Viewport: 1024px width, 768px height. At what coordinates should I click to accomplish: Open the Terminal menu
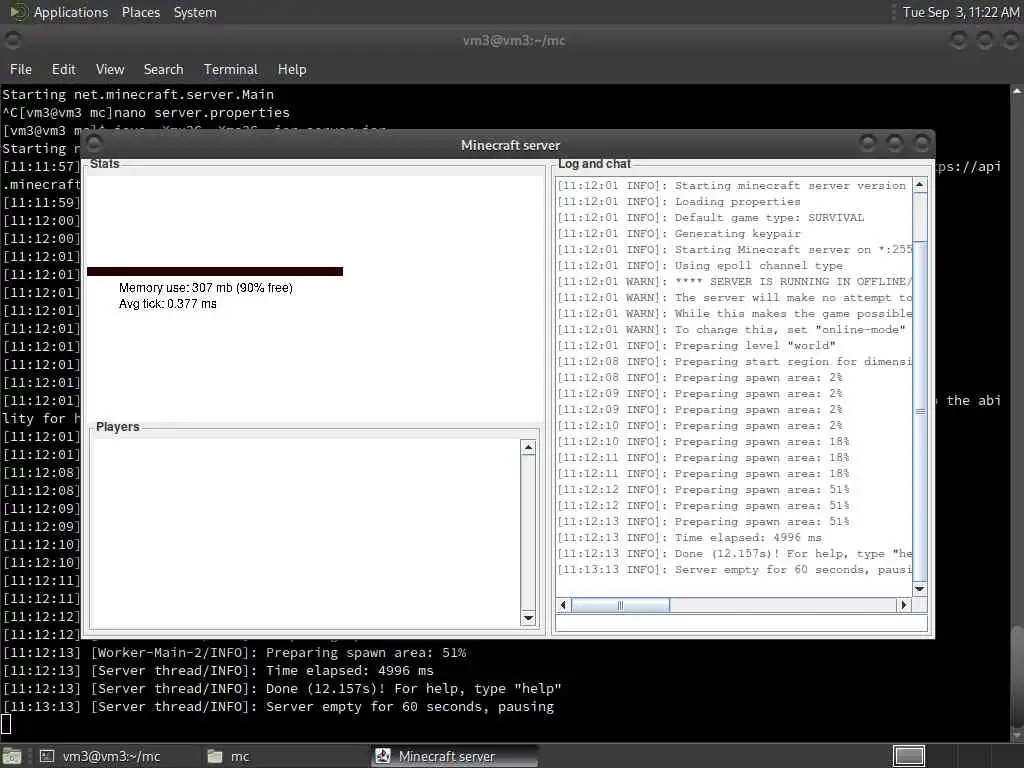[x=231, y=69]
